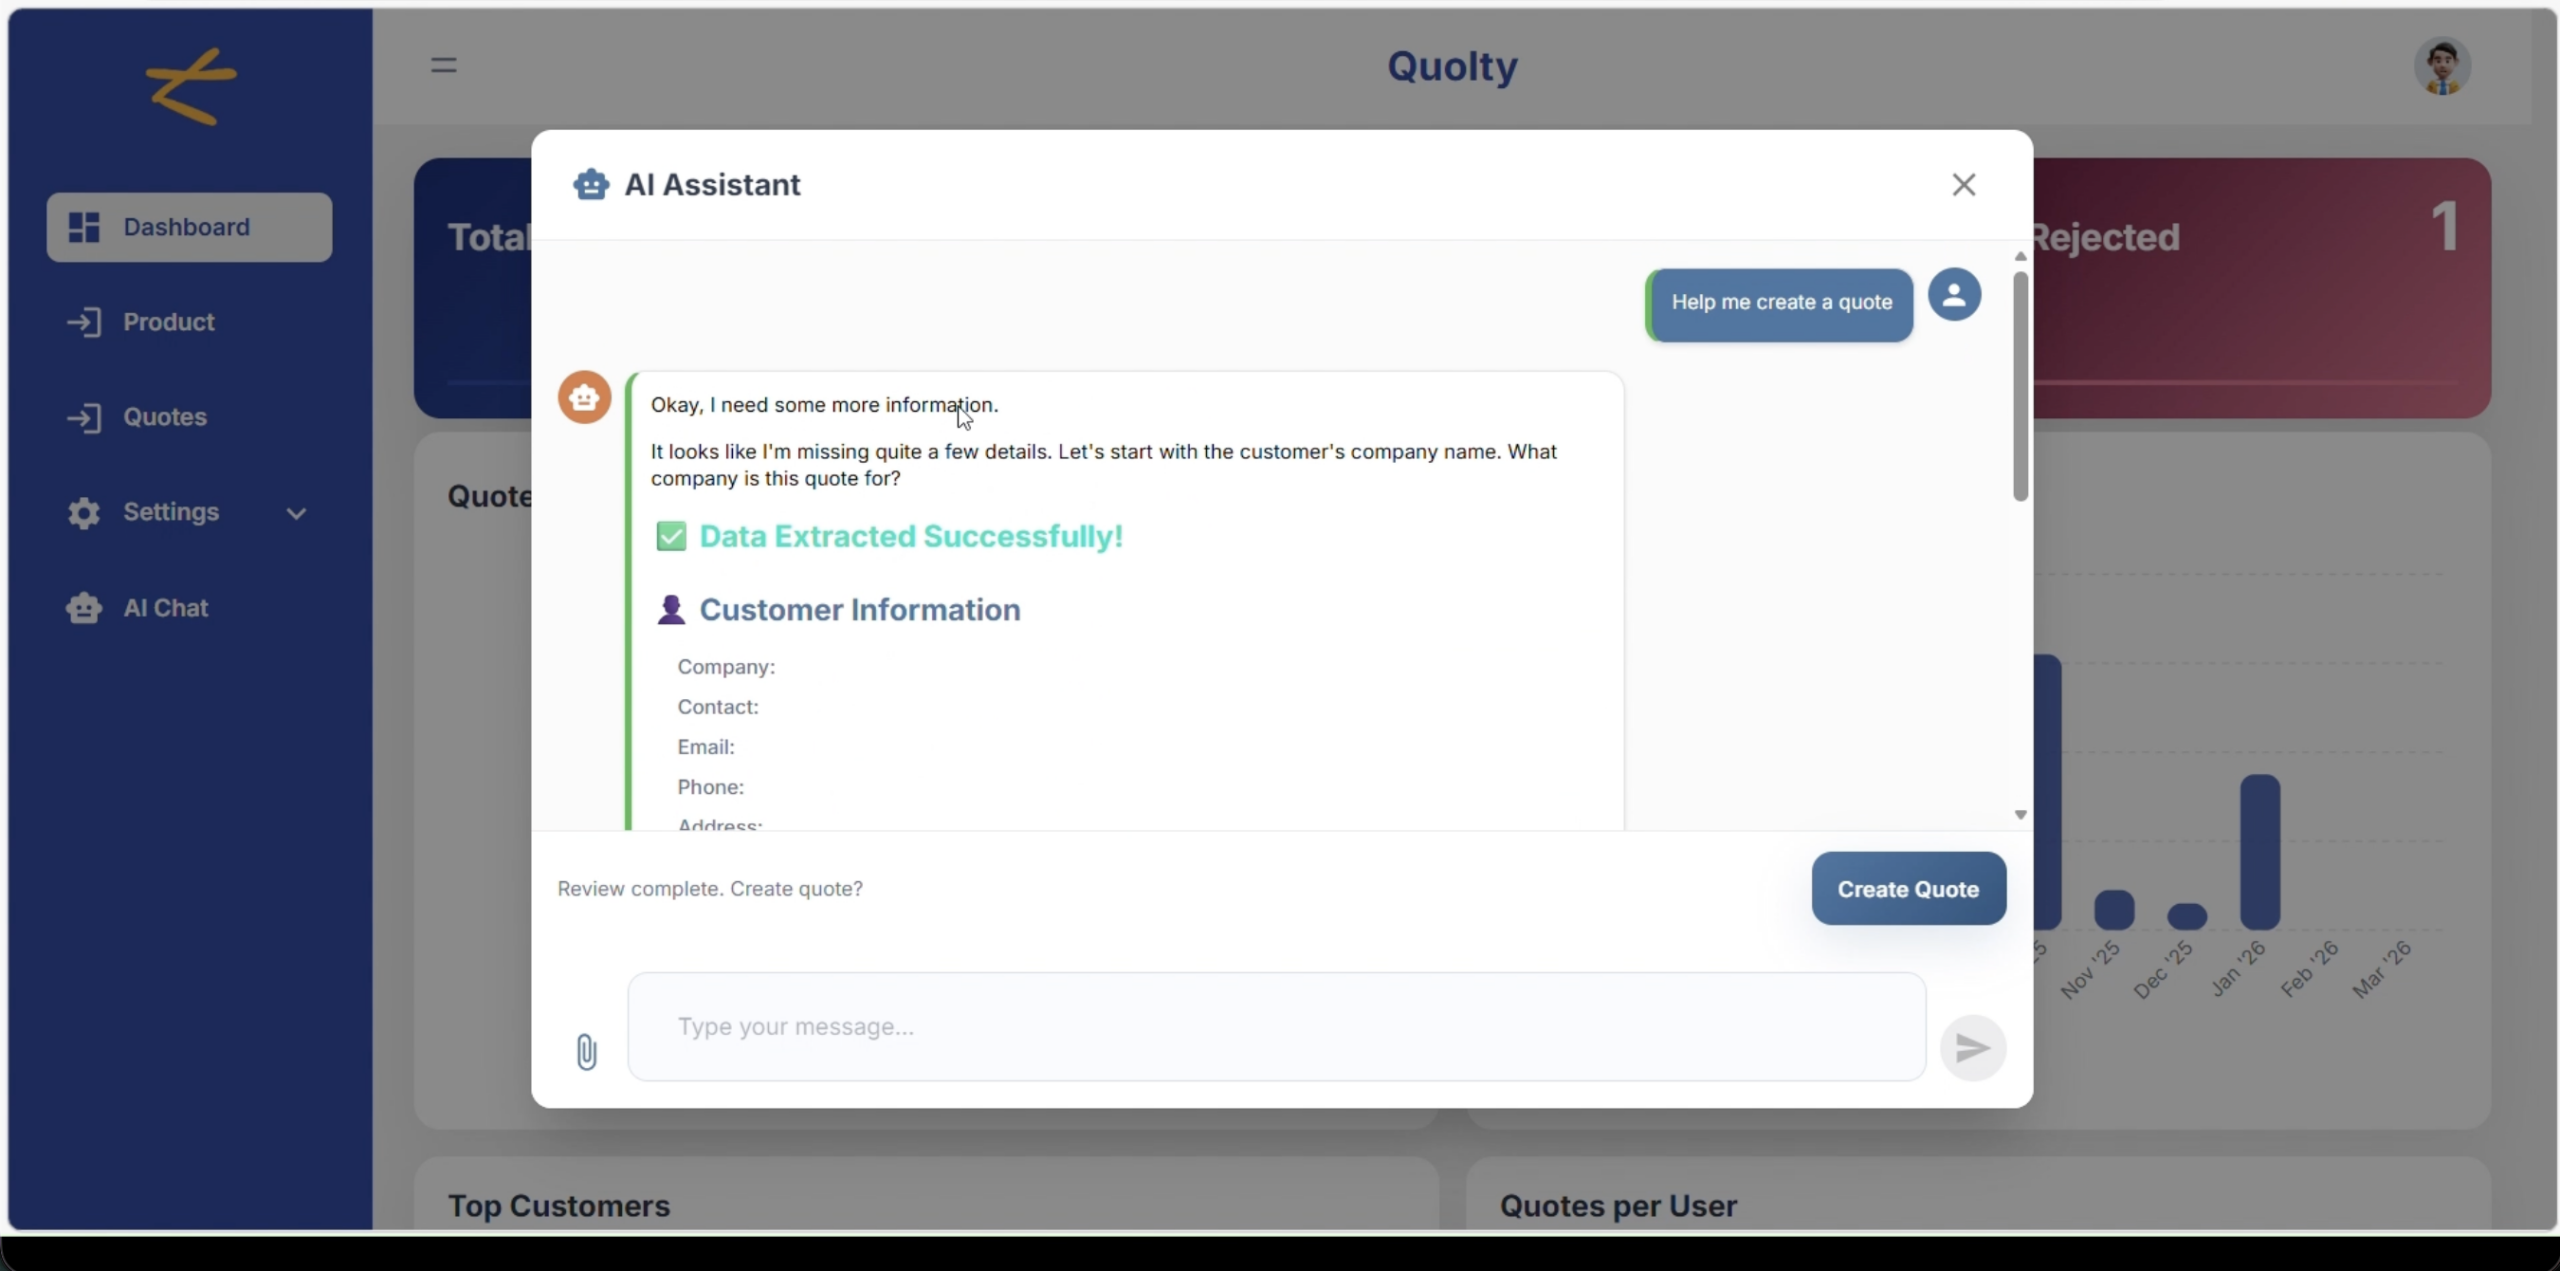Select the AI Chat robot icon in sidebar

click(84, 607)
